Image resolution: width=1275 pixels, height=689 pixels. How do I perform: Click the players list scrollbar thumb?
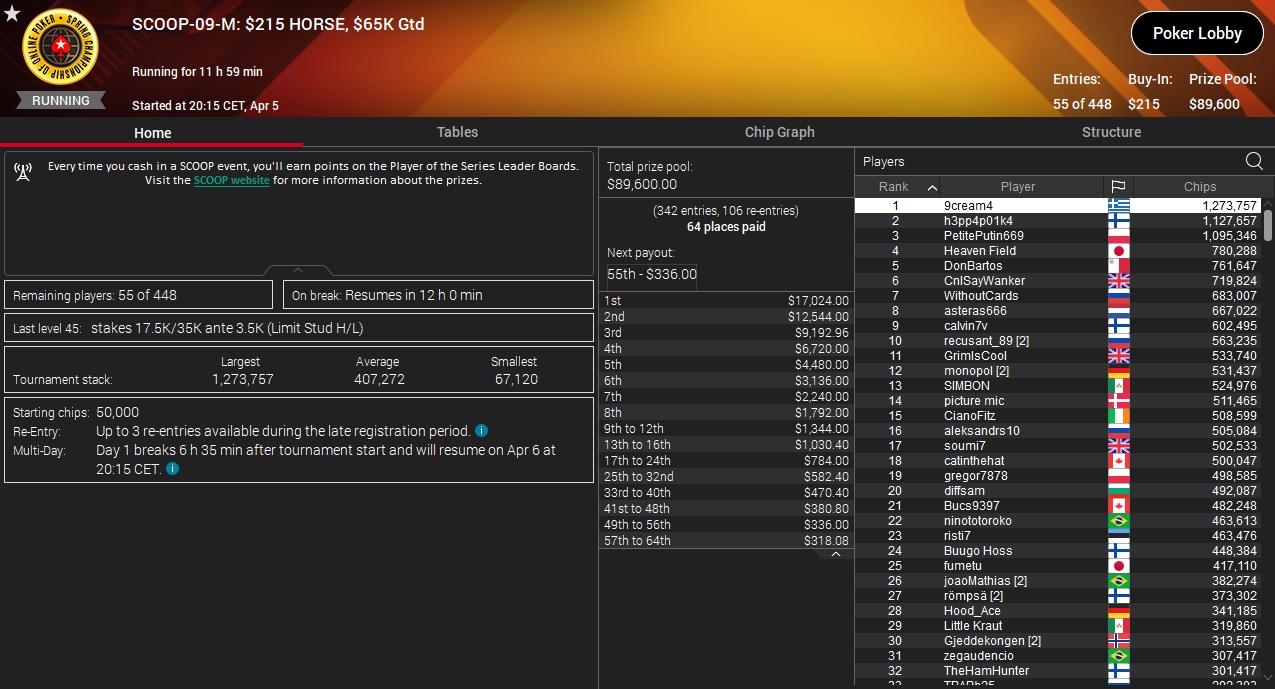pyautogui.click(x=1268, y=224)
